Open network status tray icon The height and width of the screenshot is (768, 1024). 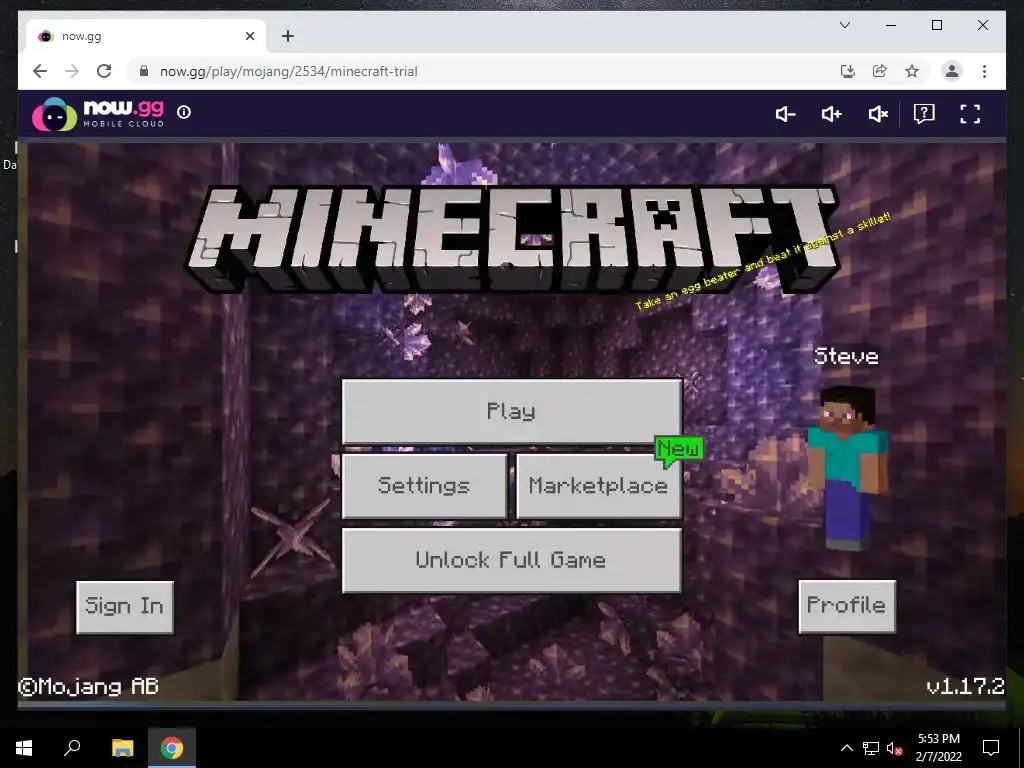click(x=871, y=748)
